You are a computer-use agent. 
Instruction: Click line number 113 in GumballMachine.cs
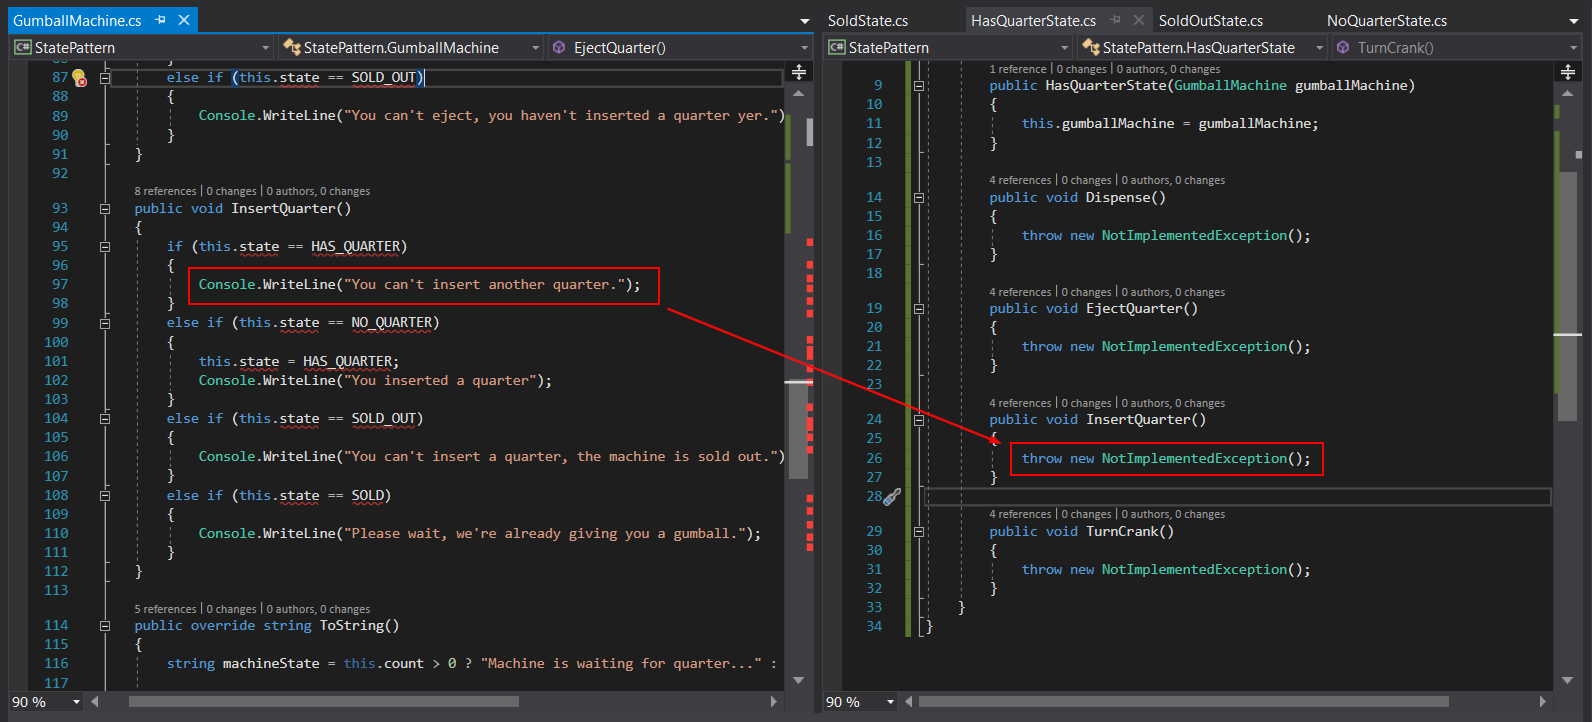[x=56, y=591]
